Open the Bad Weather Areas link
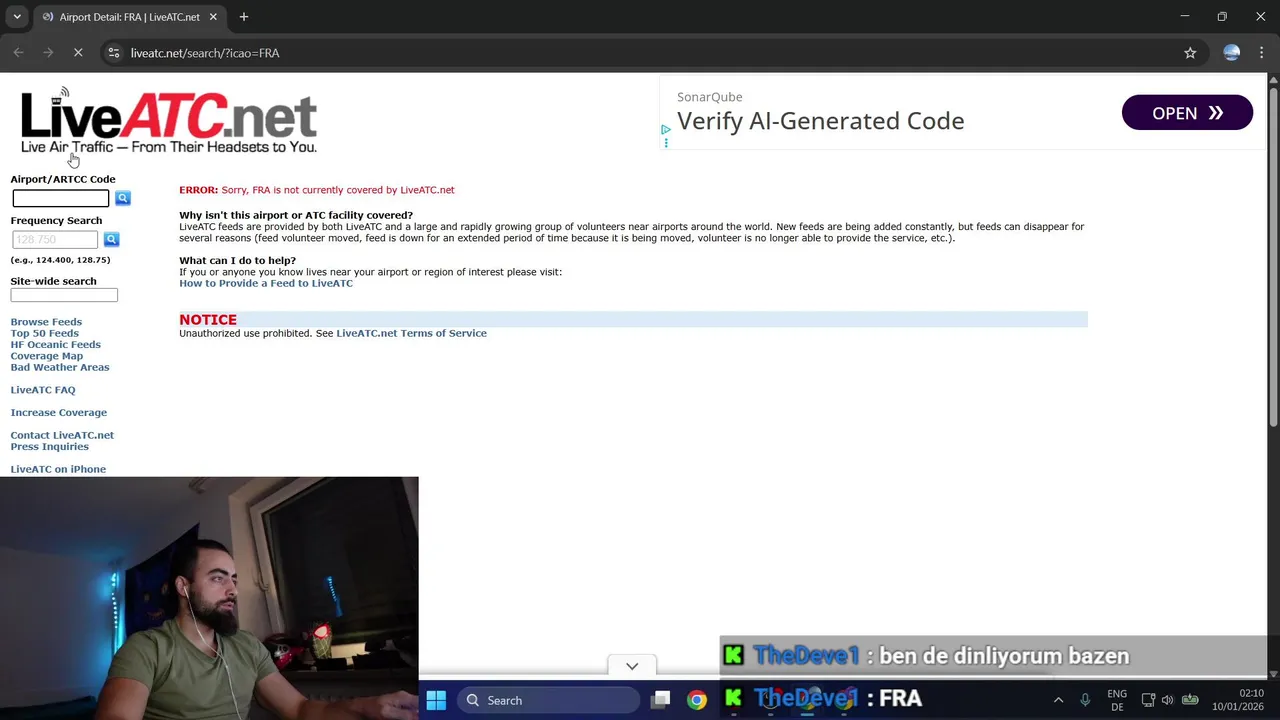This screenshot has width=1280, height=720. pos(60,367)
